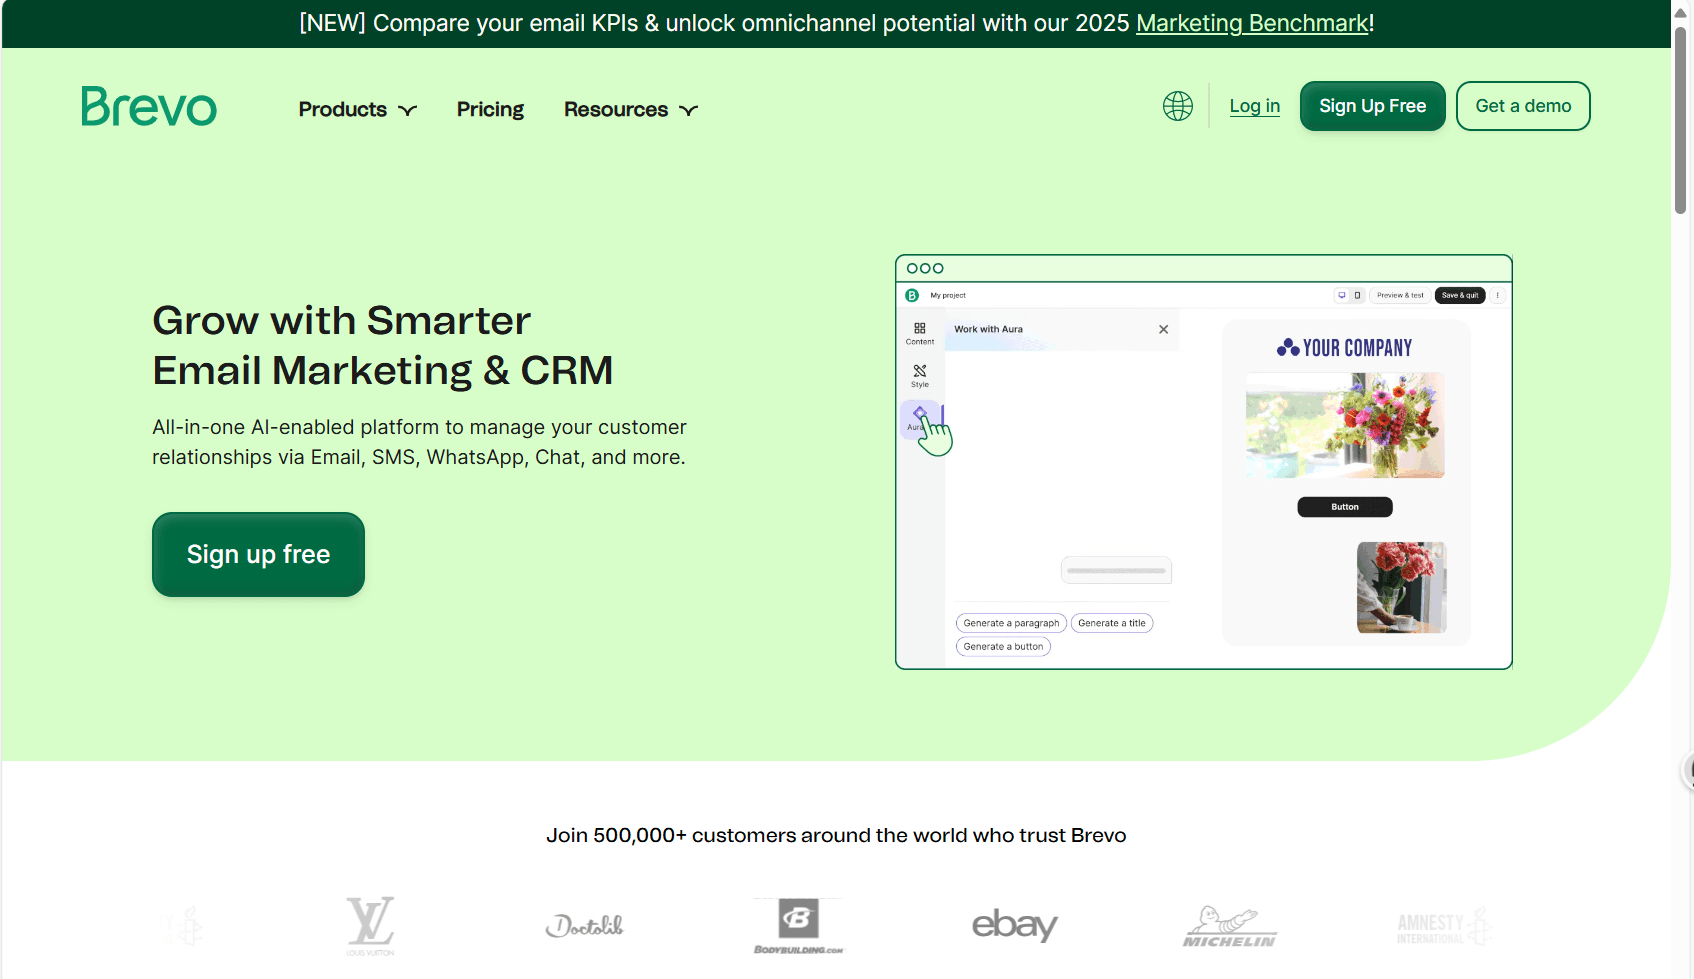1694x979 pixels.
Task: Click the Michelin customer logo
Action: click(x=1229, y=926)
